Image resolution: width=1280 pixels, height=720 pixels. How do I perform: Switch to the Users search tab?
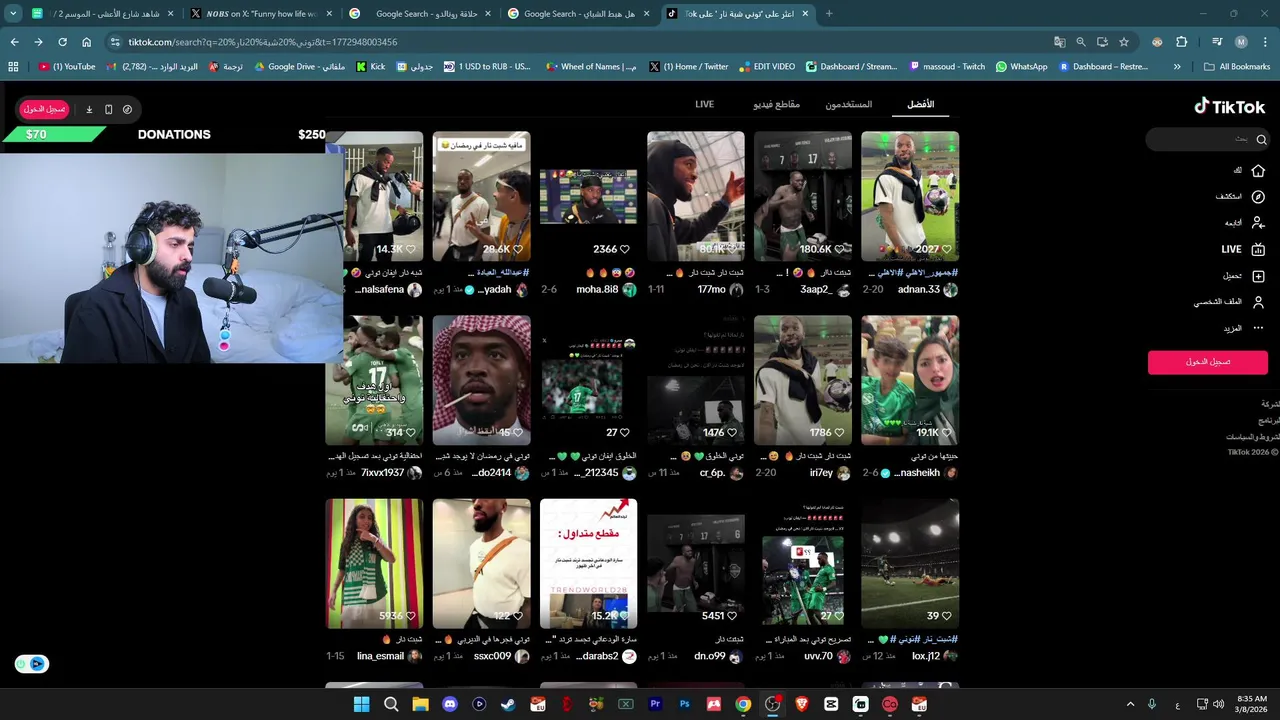point(849,104)
